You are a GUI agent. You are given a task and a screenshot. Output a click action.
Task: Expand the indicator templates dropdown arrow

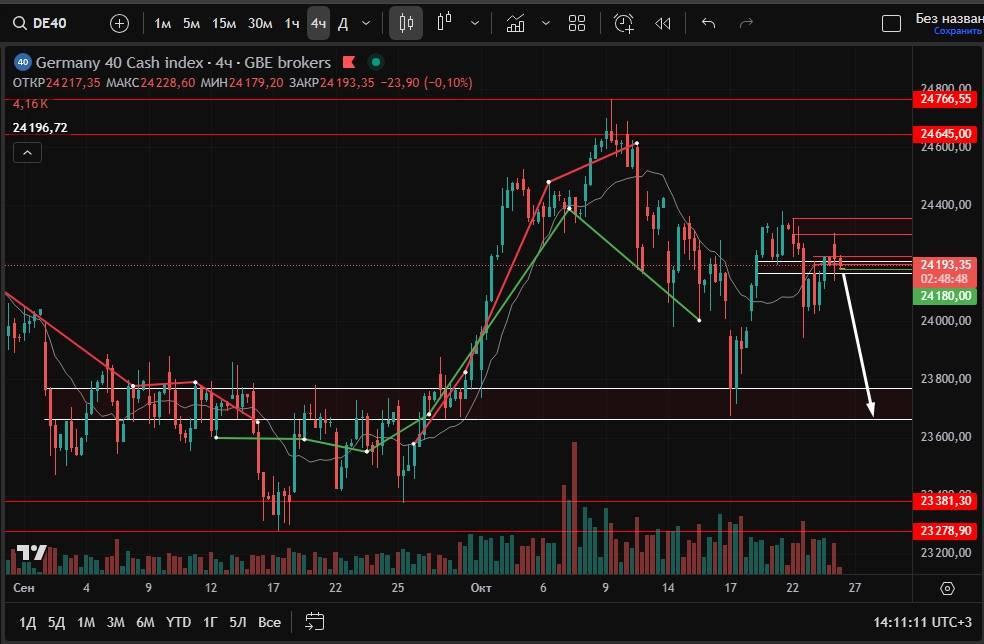(x=546, y=23)
